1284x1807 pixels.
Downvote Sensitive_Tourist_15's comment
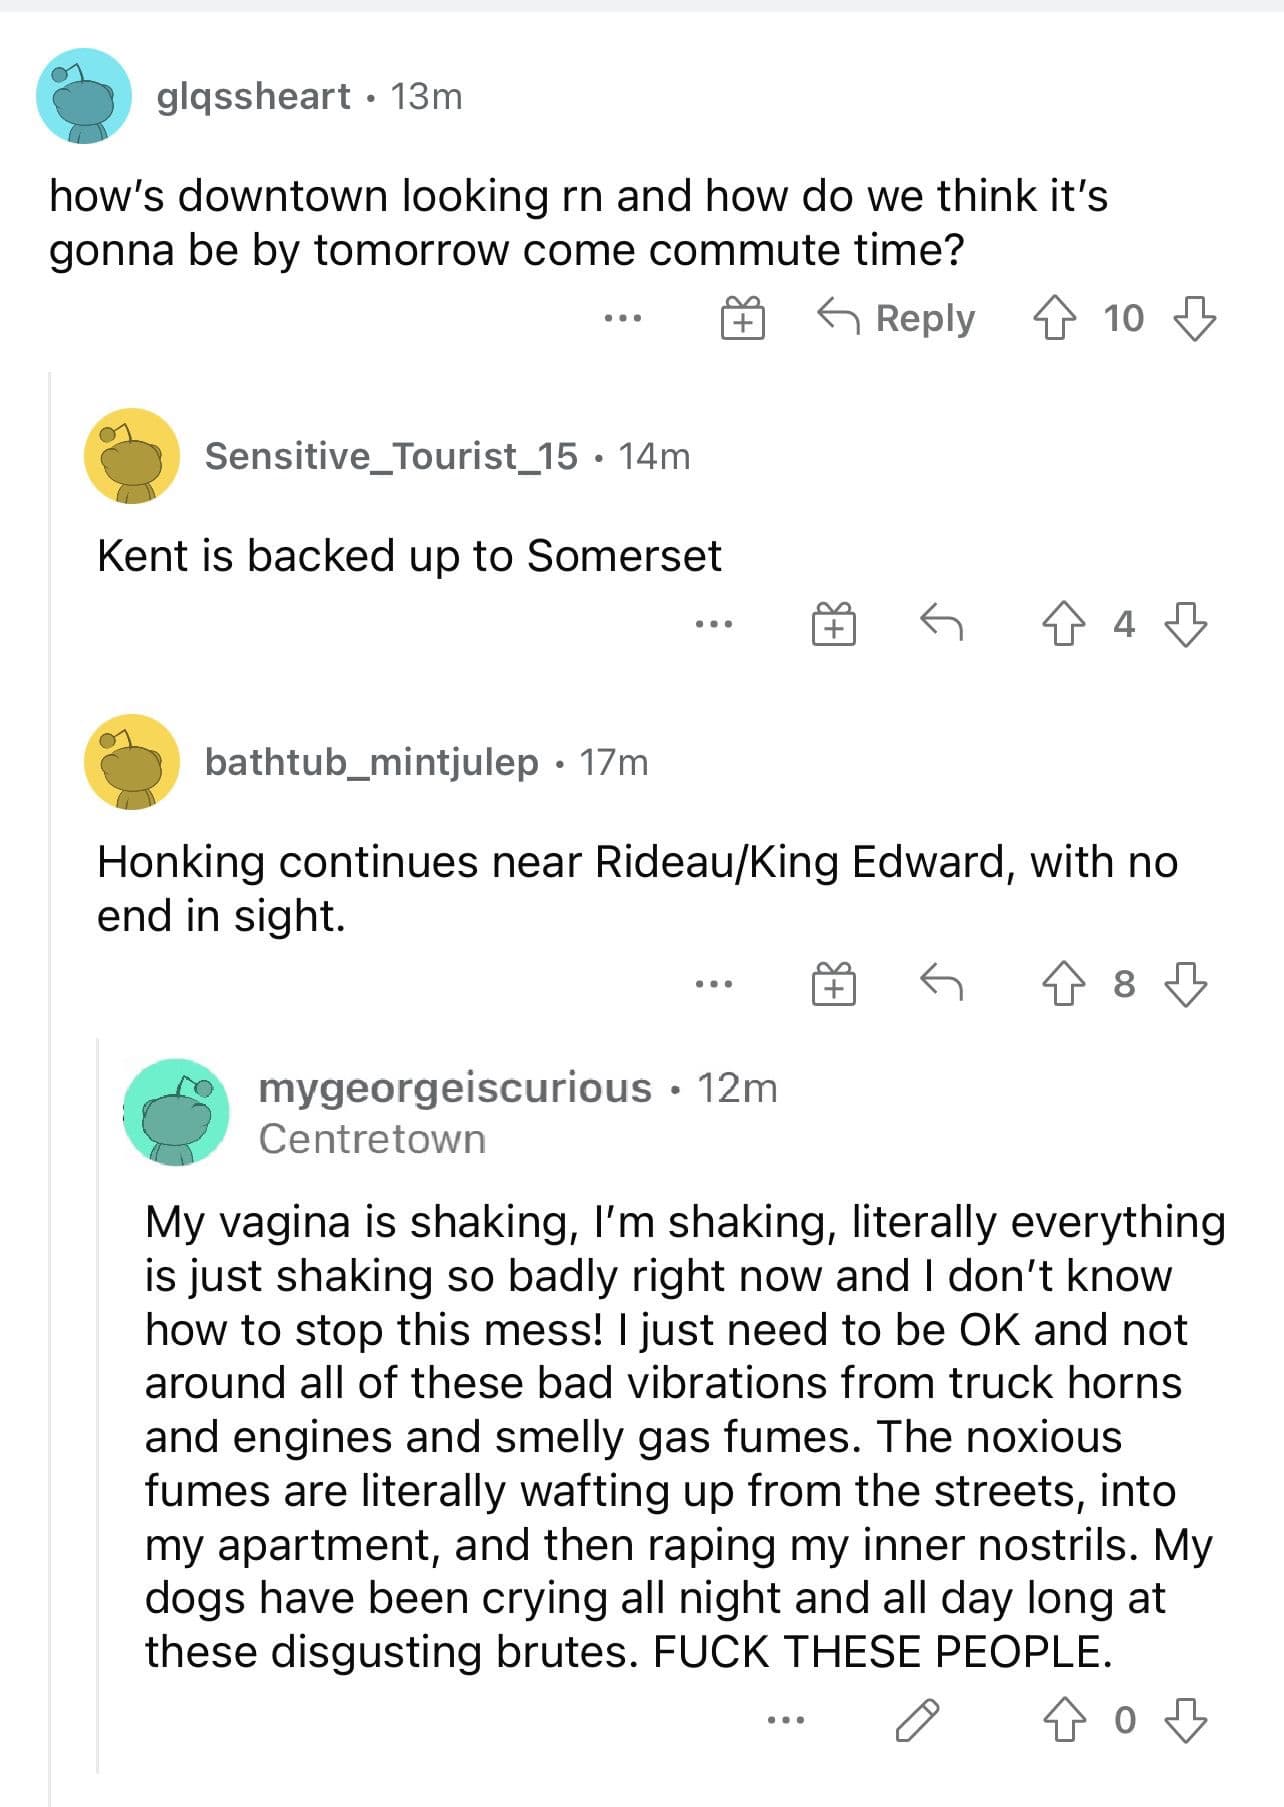coord(1186,624)
